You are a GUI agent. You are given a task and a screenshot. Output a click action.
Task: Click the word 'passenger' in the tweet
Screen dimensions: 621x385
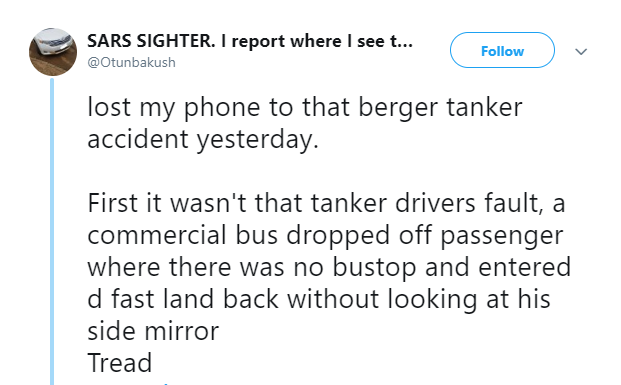[502, 237]
